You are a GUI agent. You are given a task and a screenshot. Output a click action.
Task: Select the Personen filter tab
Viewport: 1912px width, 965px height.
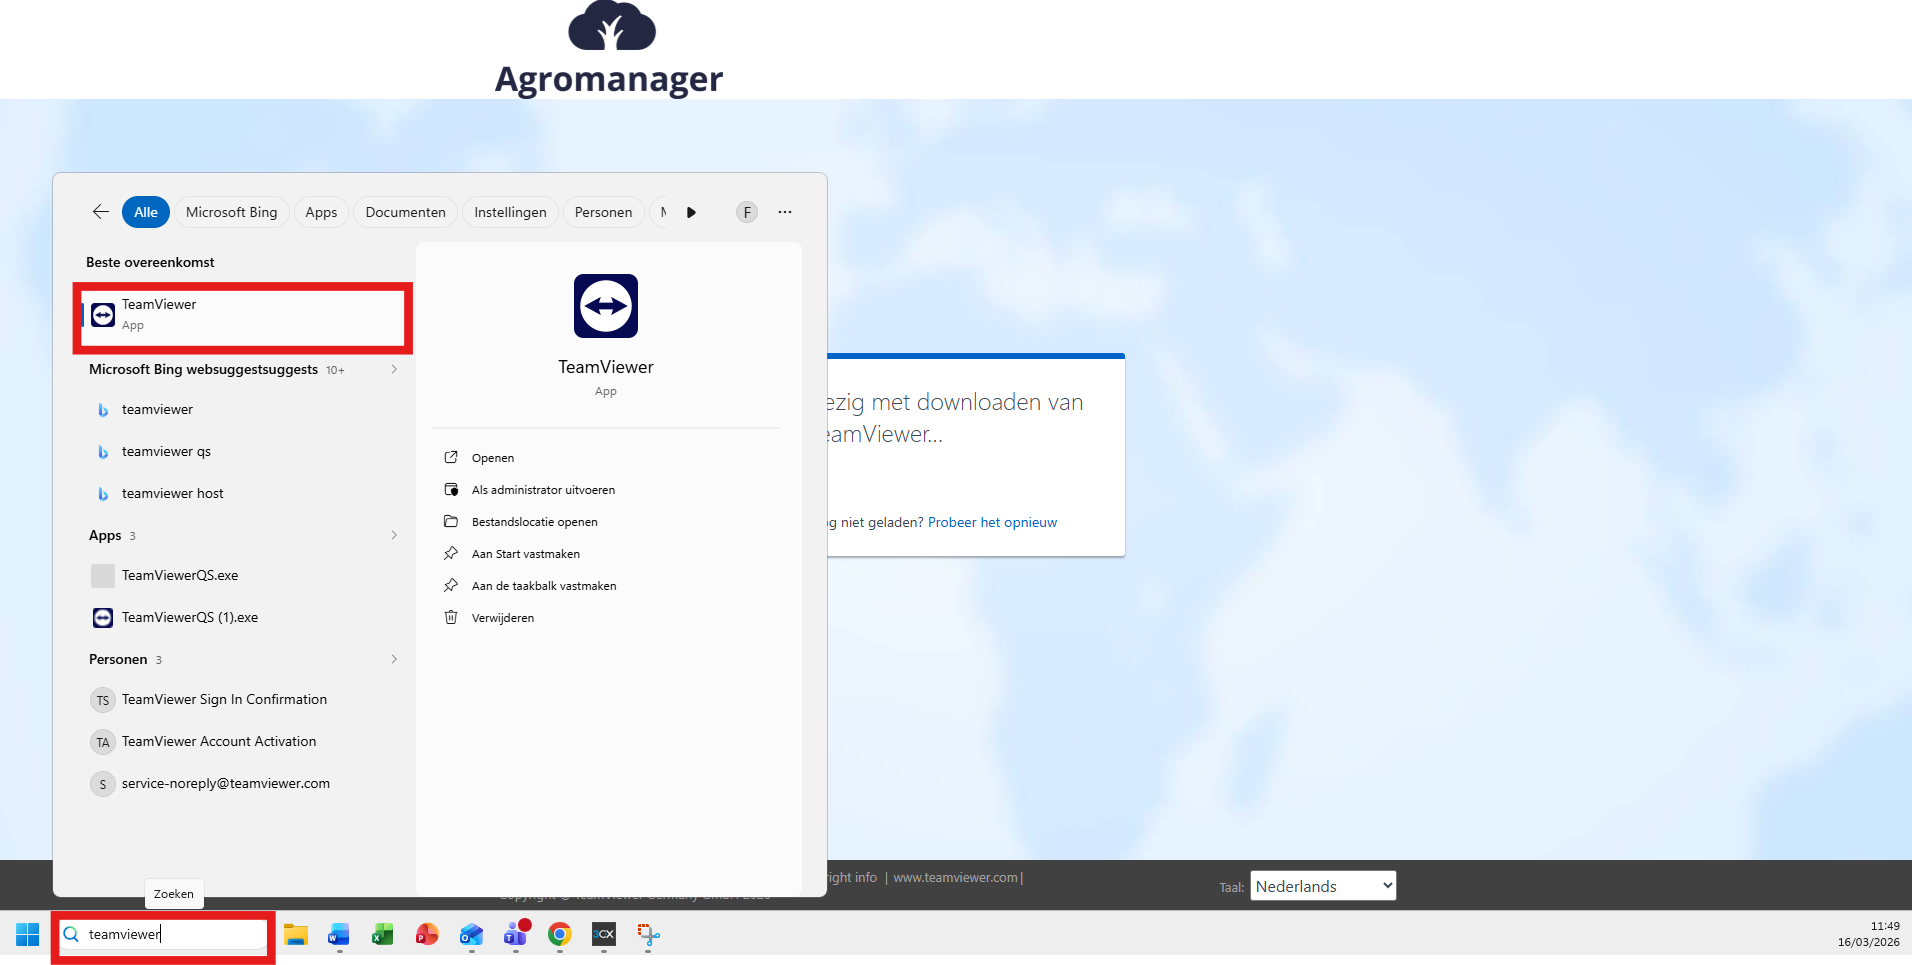(603, 212)
